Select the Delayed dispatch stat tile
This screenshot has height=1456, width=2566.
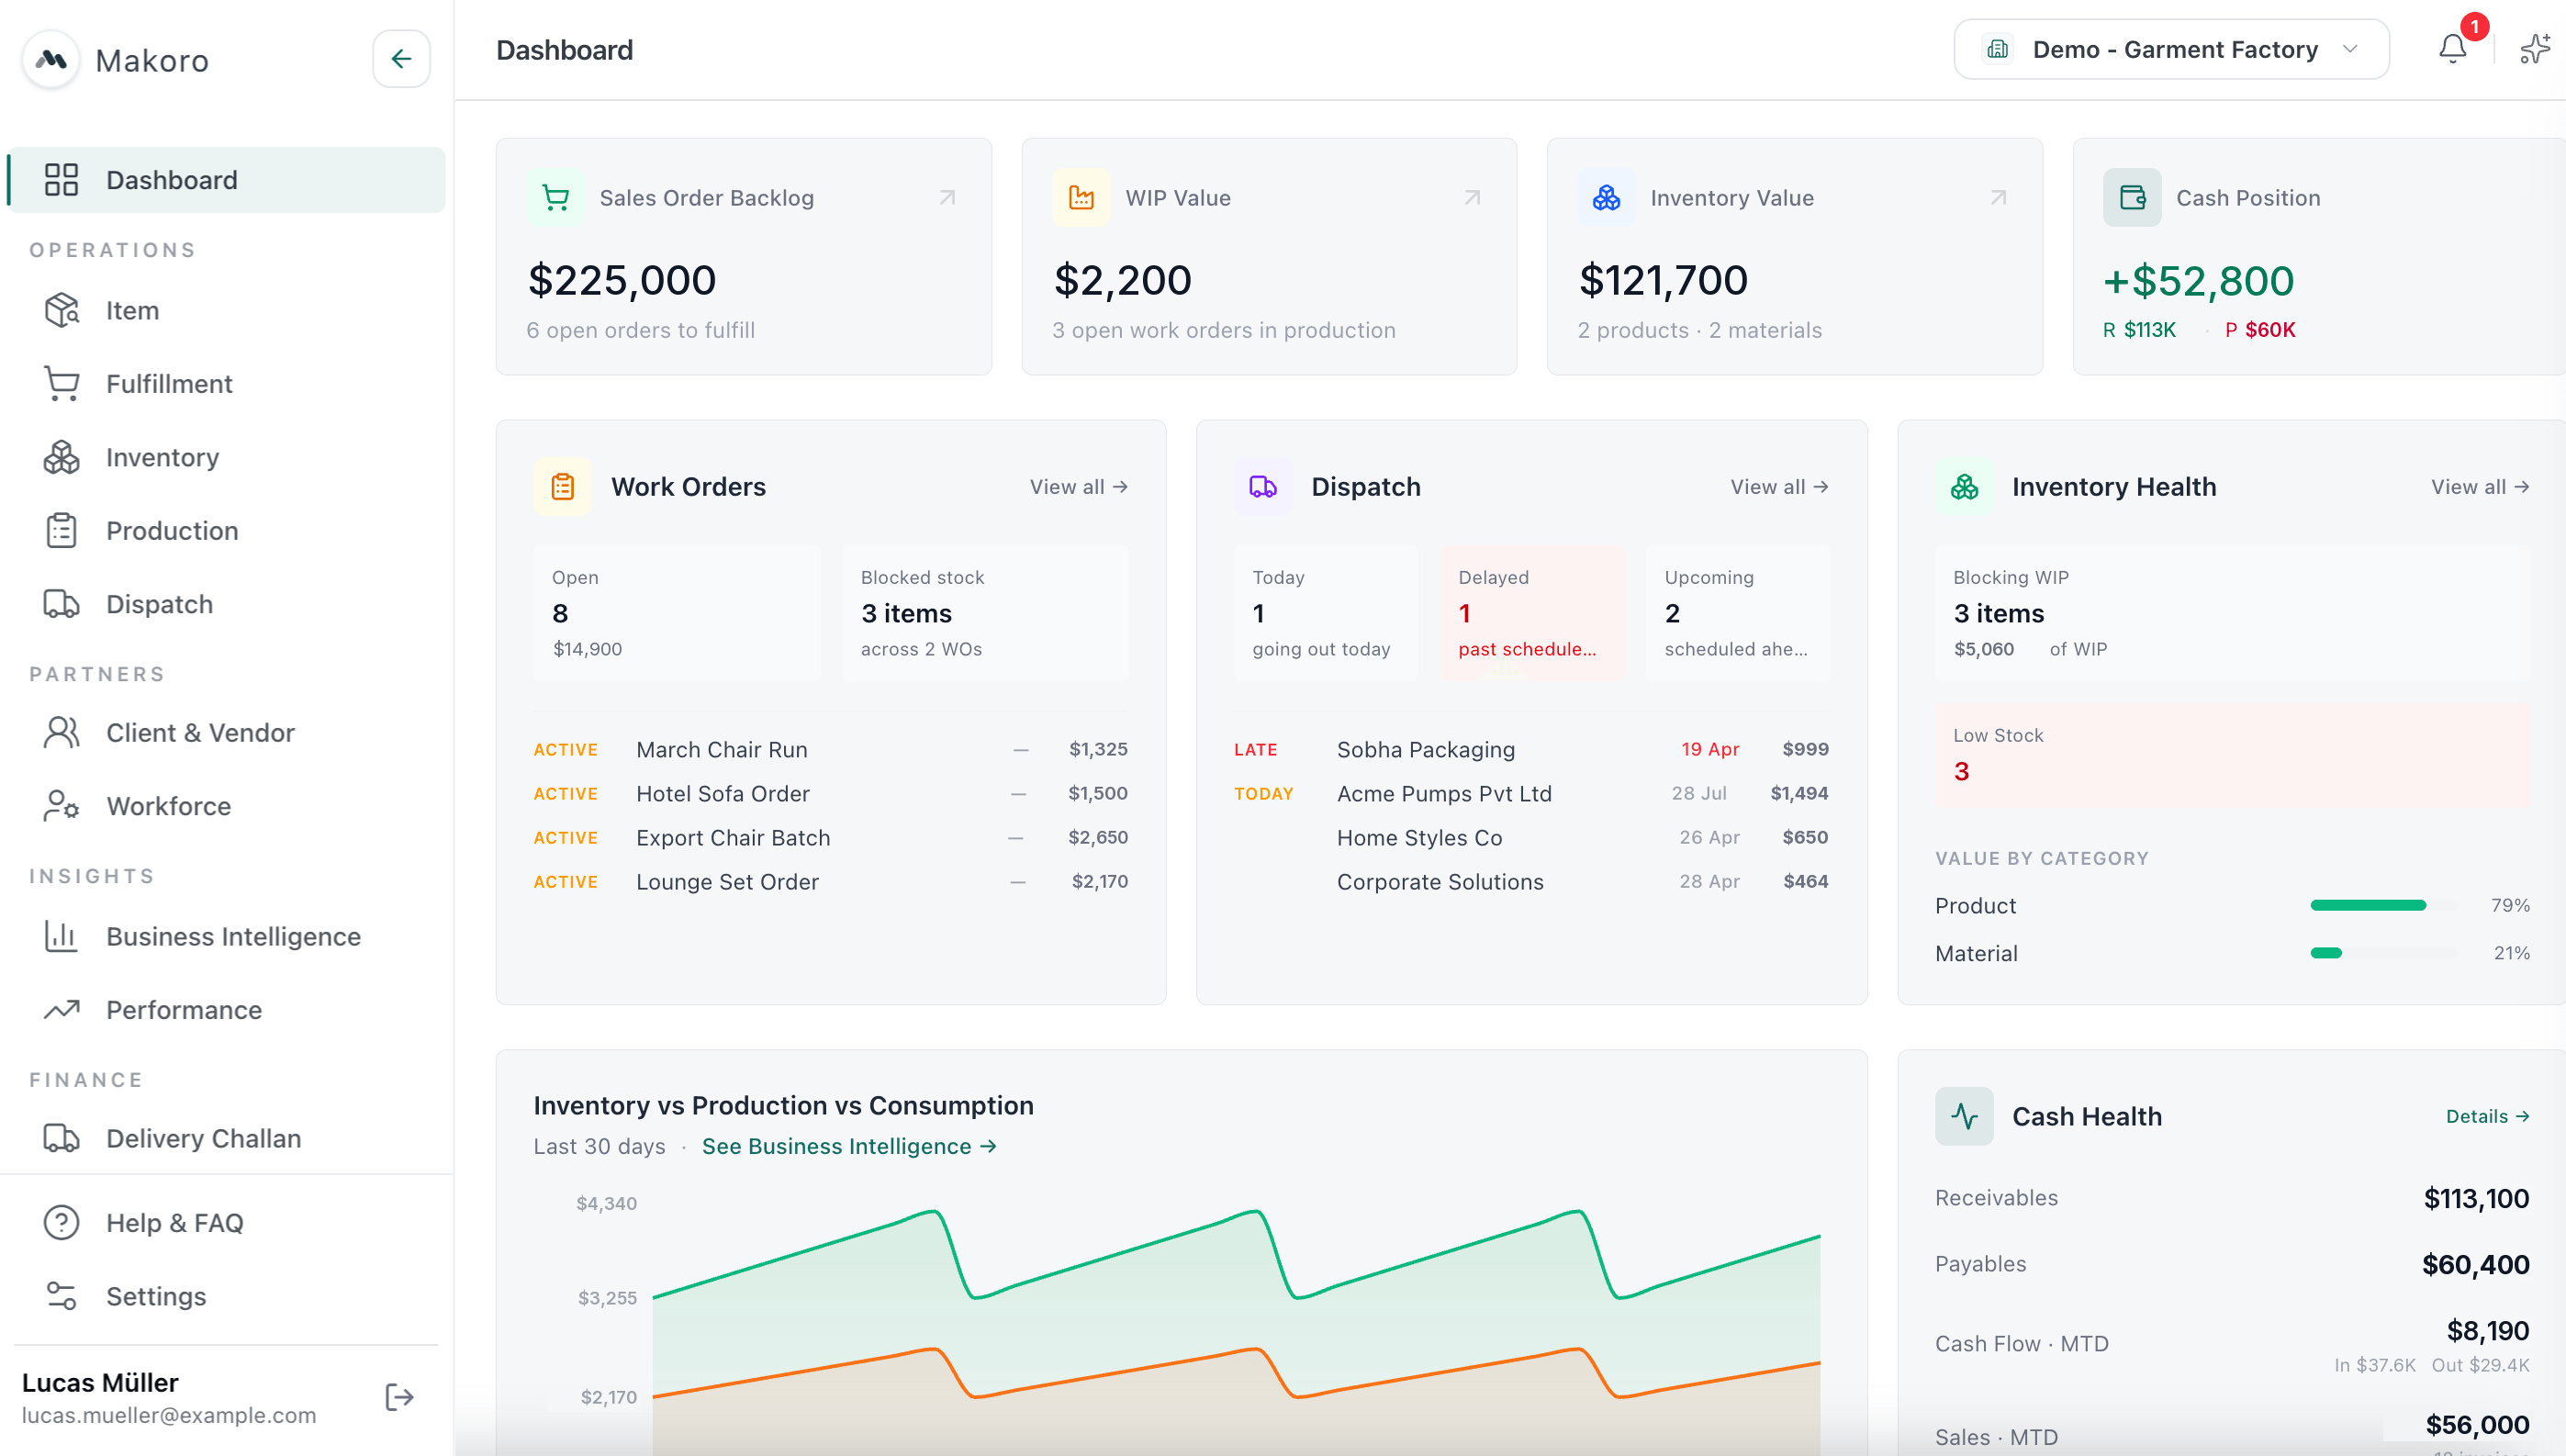click(1532, 613)
